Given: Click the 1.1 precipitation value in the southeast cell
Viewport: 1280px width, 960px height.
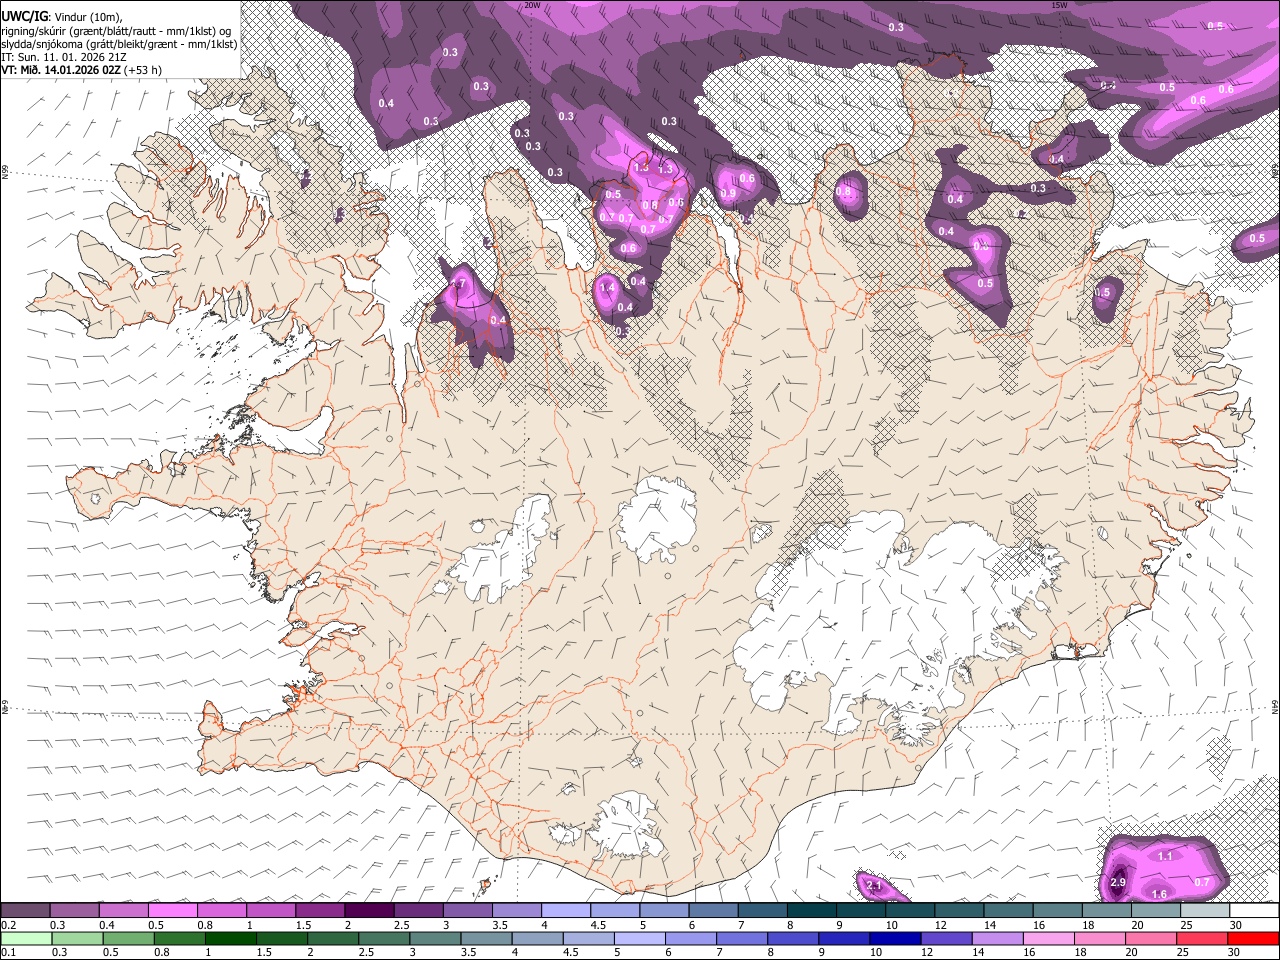Looking at the screenshot, I should (x=1165, y=856).
